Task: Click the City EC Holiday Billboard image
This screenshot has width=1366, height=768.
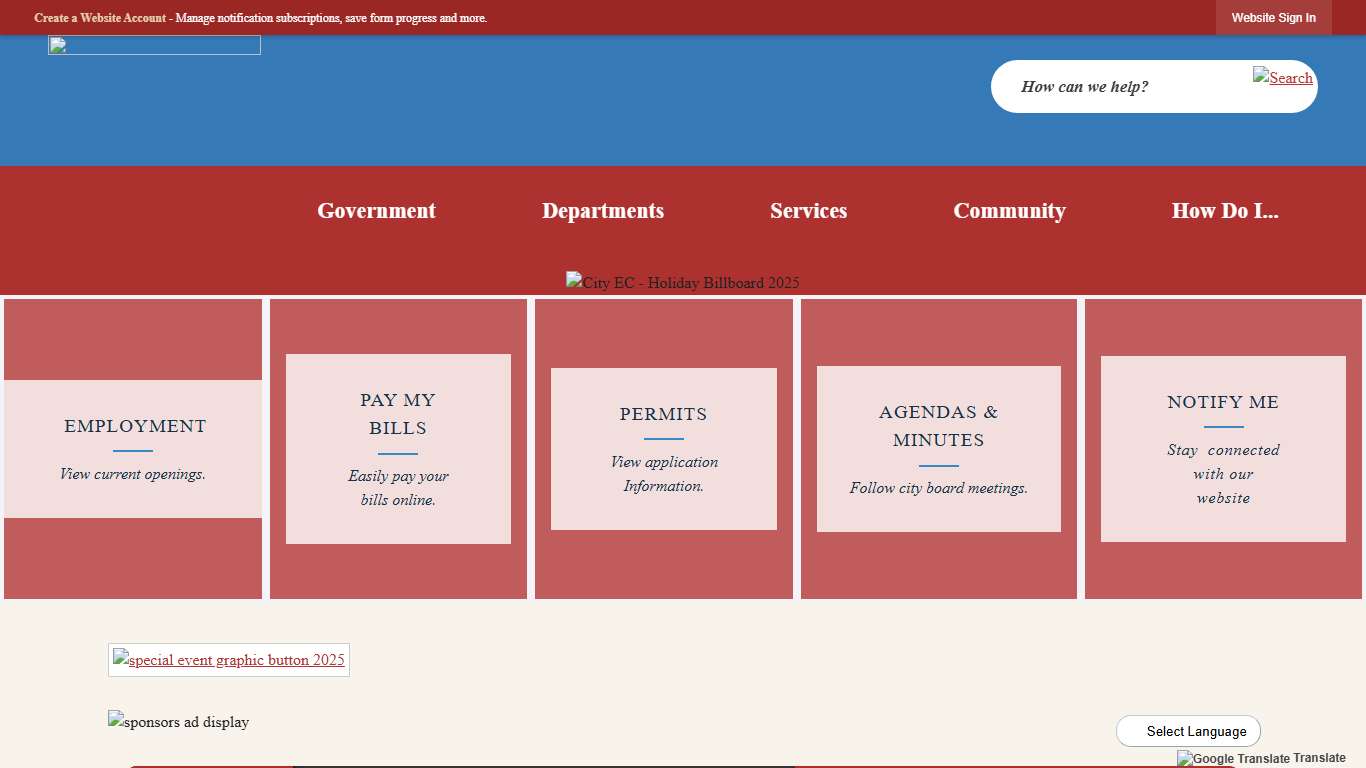Action: click(682, 282)
